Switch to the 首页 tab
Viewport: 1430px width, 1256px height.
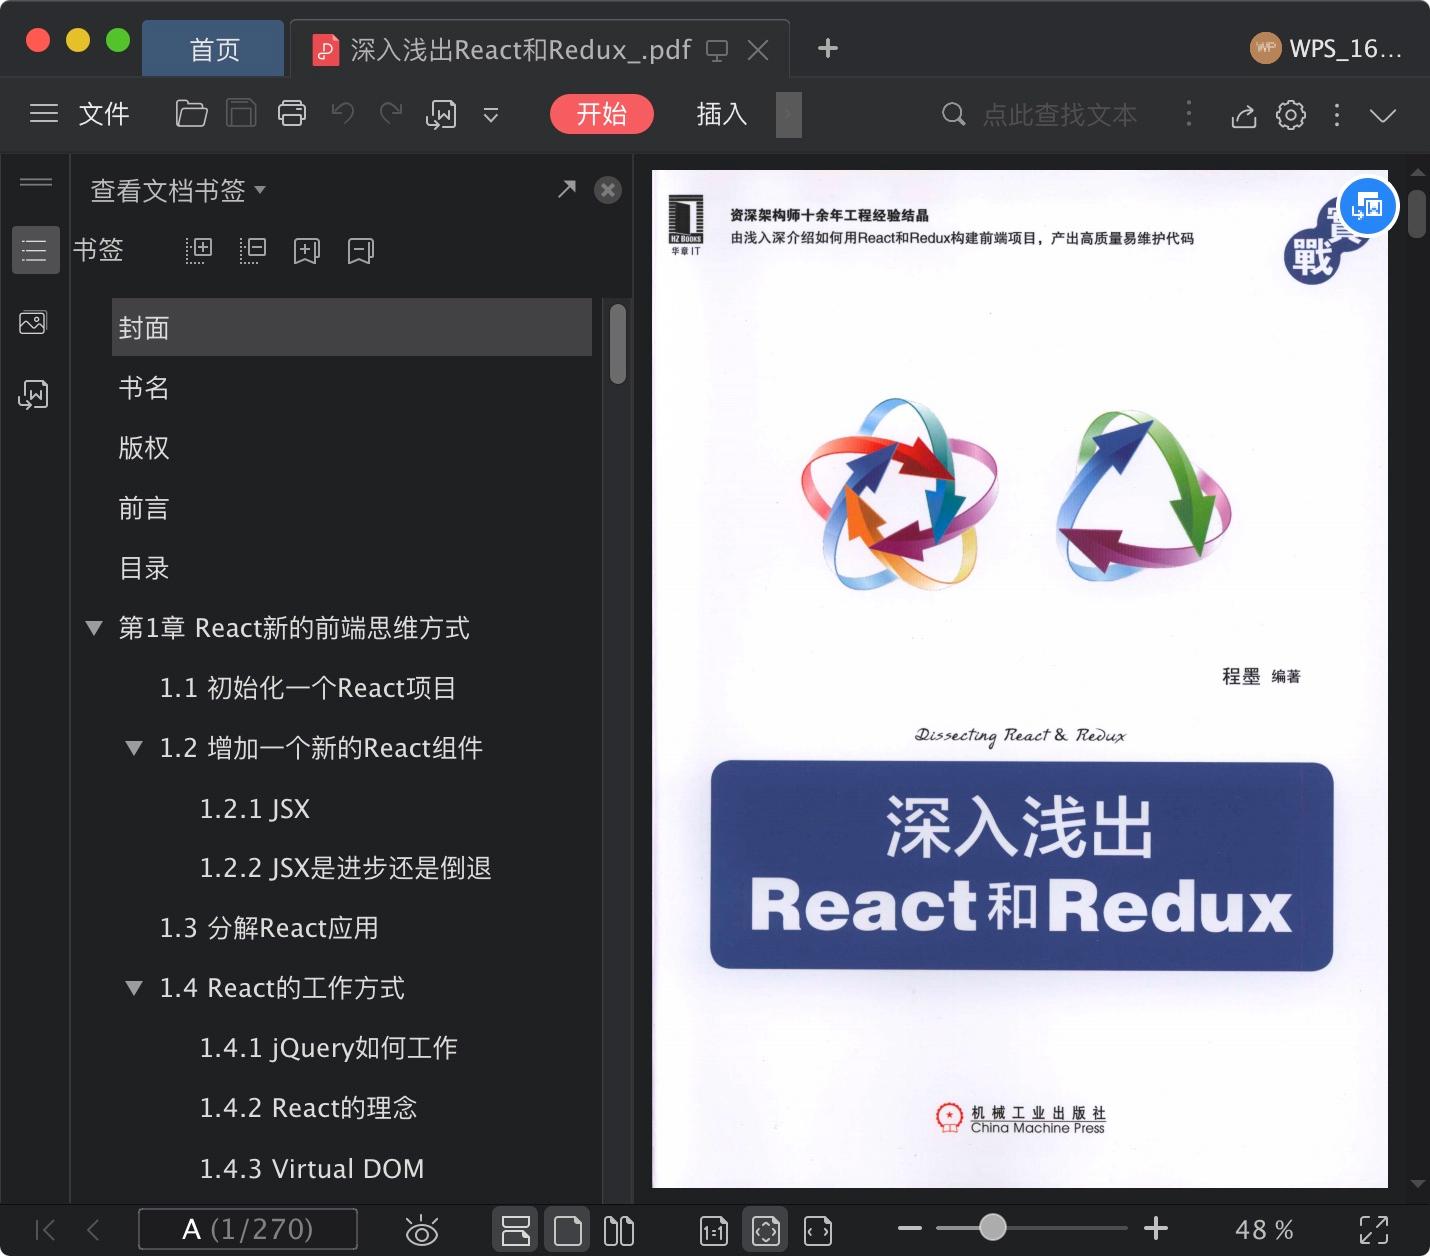click(x=214, y=49)
